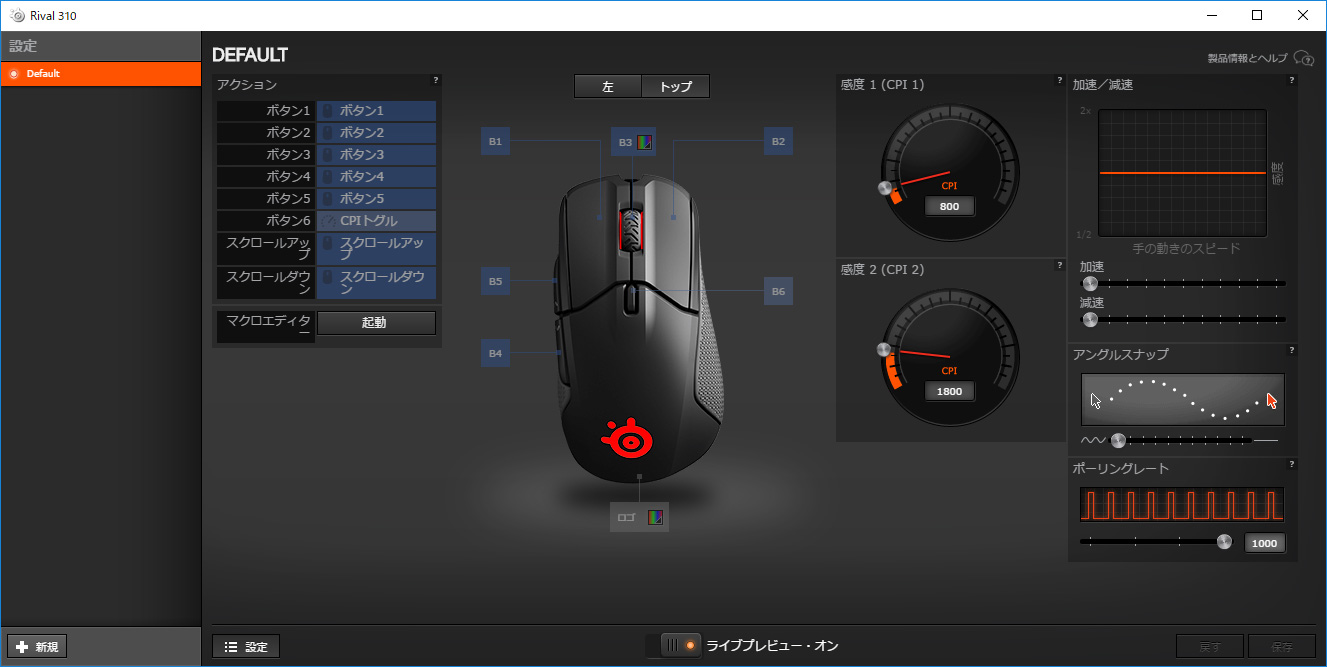Switch to the left side view tab
The width and height of the screenshot is (1327, 667).
(x=607, y=87)
